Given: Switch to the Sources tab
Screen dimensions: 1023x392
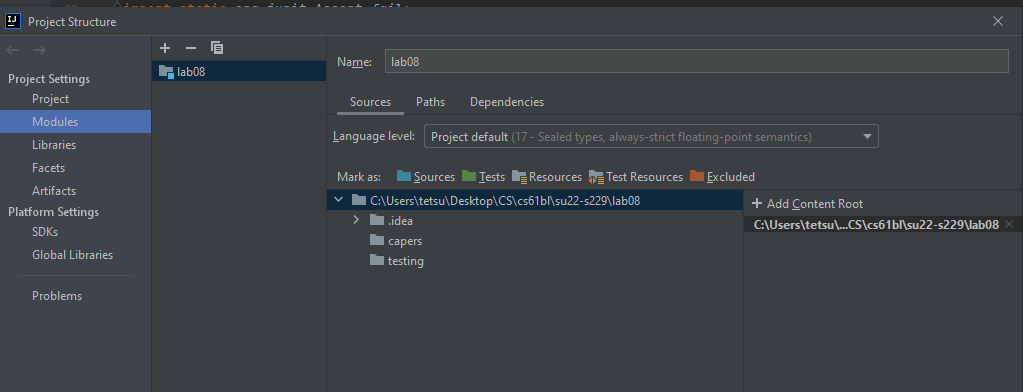Looking at the screenshot, I should coord(371,102).
